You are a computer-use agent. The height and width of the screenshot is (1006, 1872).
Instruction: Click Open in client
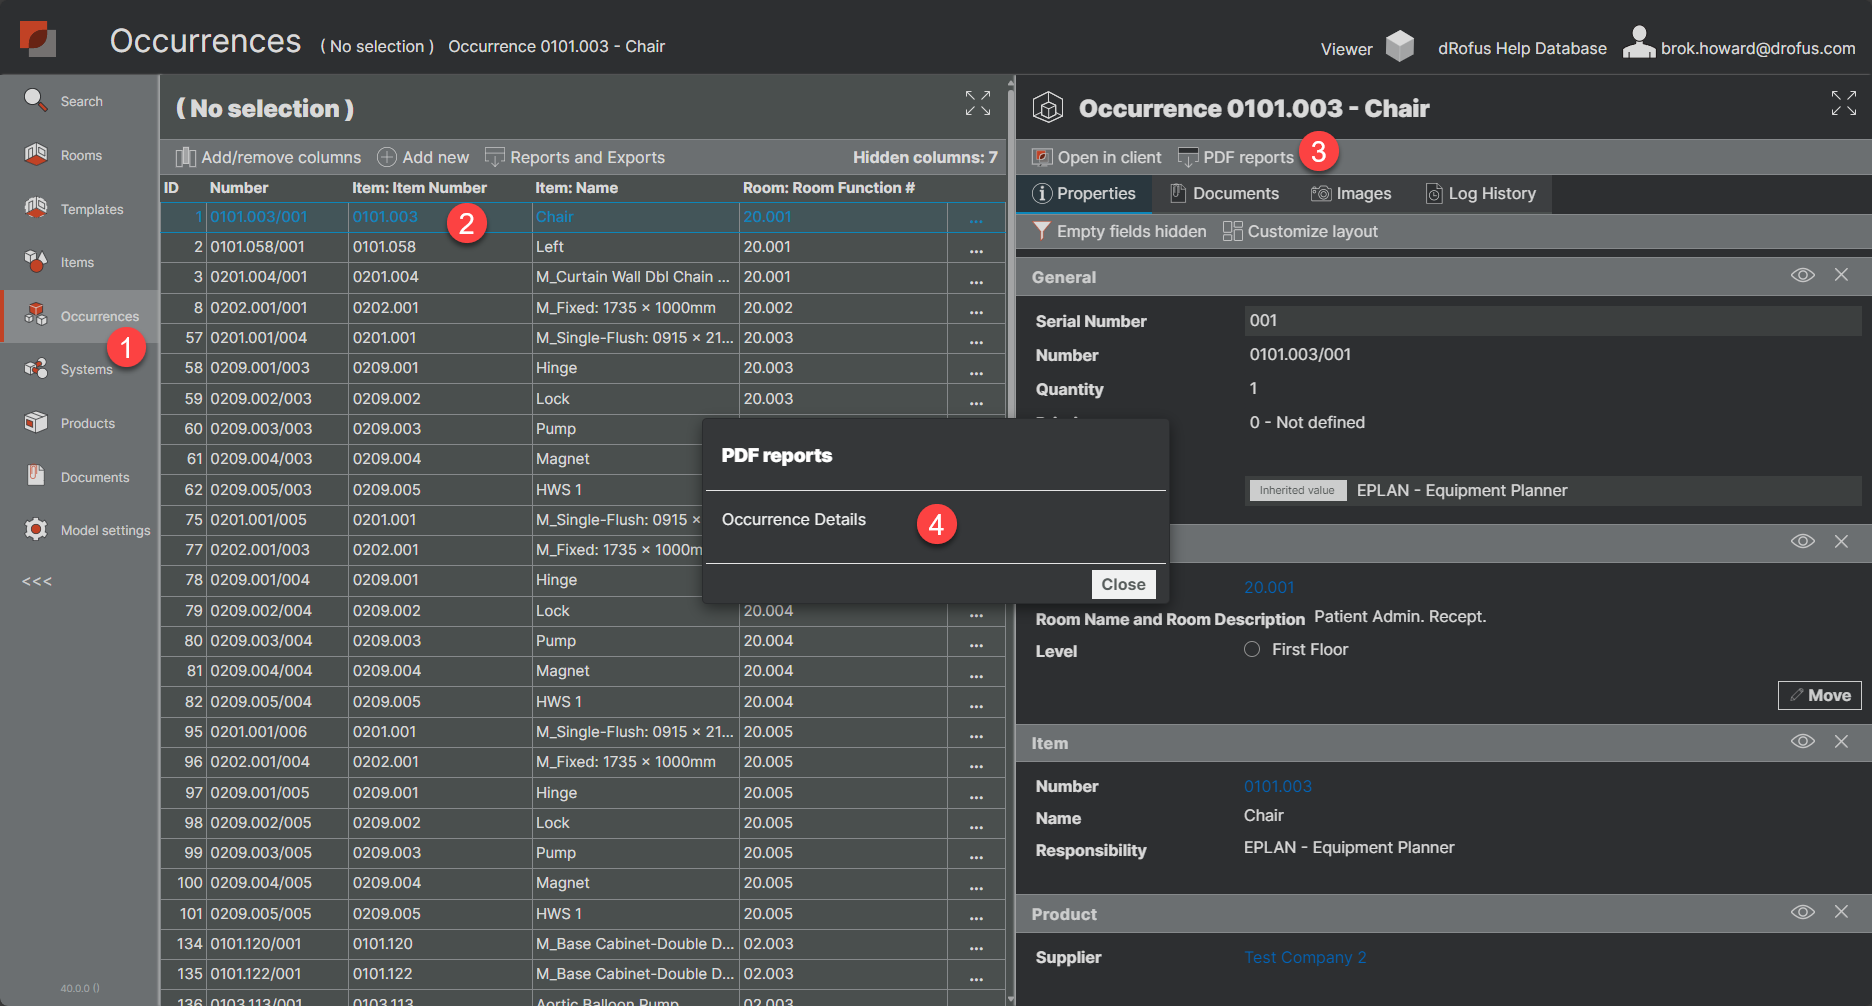(x=1097, y=157)
